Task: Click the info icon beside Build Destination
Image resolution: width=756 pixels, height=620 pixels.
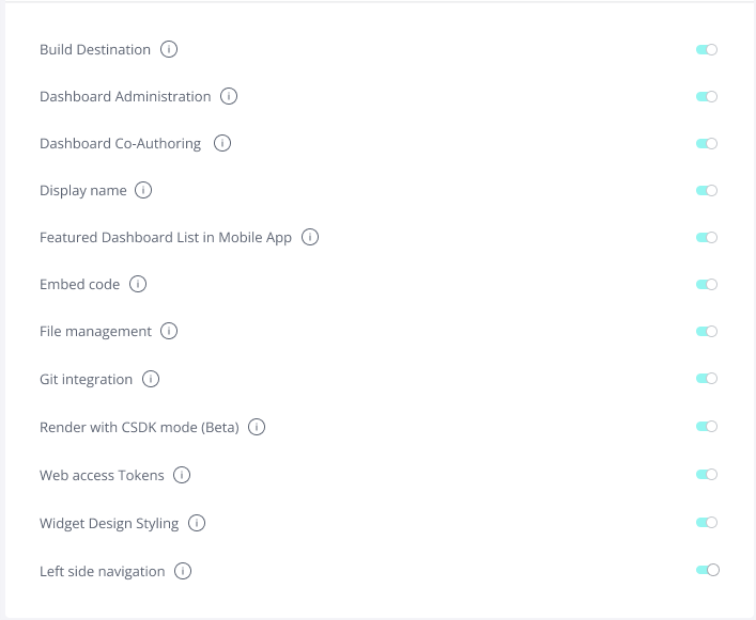Action: (169, 50)
